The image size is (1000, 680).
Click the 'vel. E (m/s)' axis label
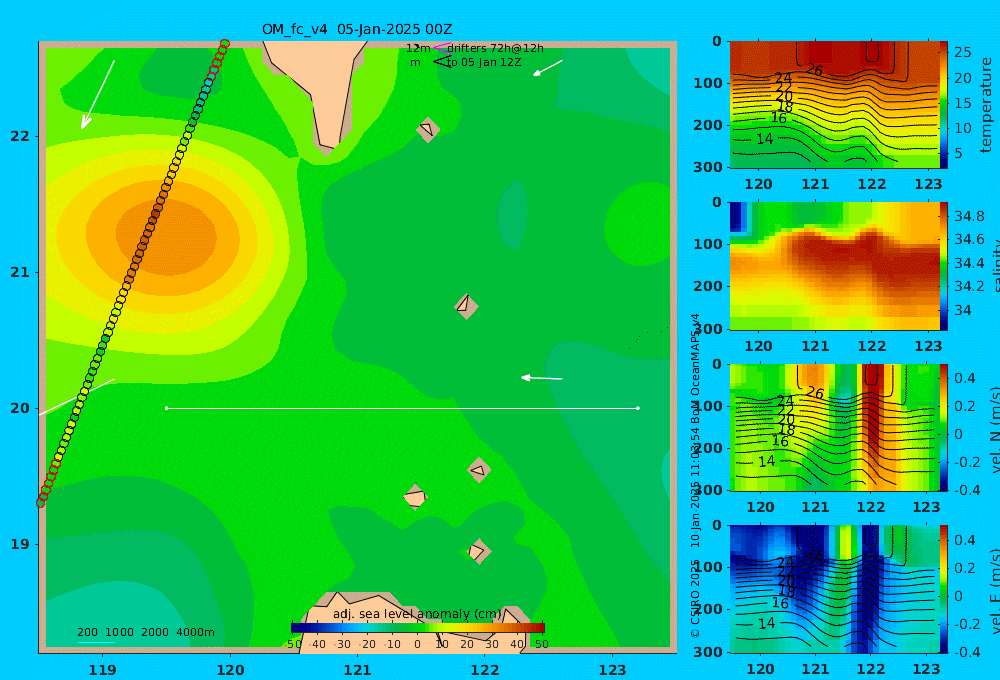pos(994,591)
